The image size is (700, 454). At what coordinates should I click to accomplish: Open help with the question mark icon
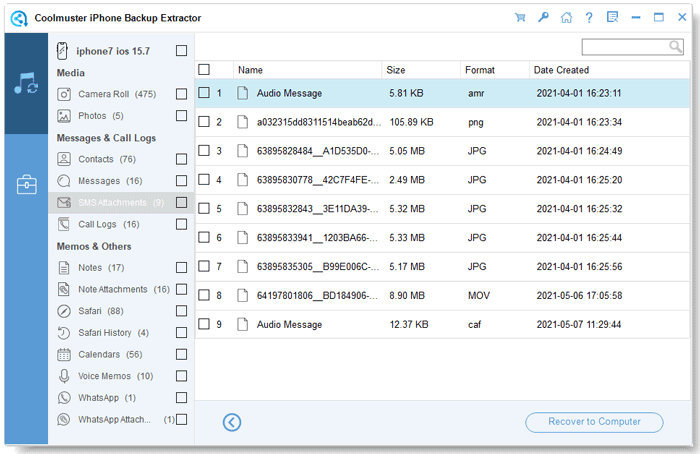click(589, 17)
